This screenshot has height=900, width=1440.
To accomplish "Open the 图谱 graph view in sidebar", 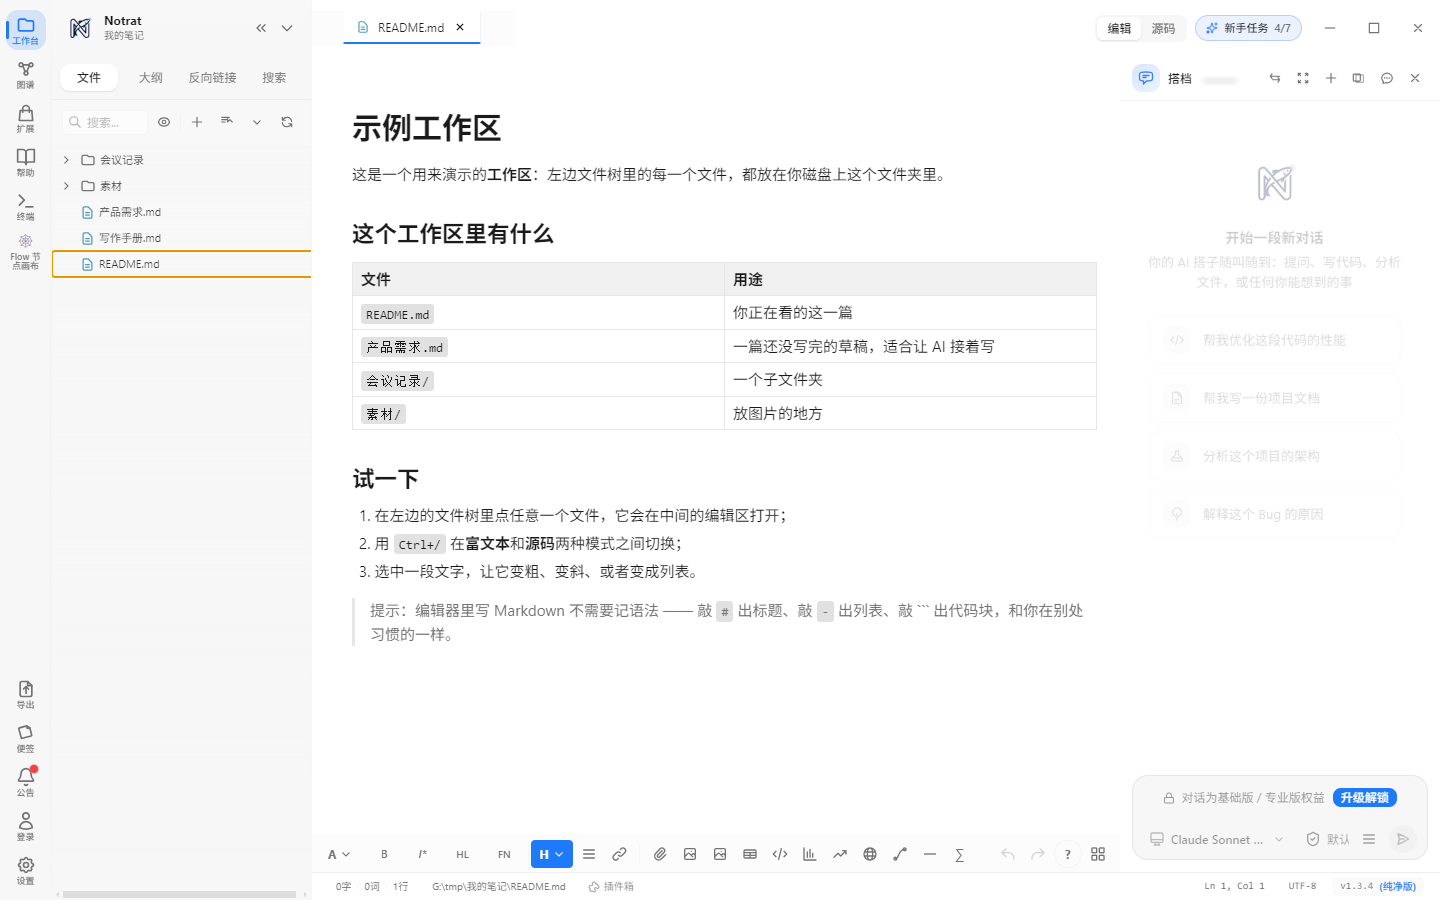I will [26, 75].
